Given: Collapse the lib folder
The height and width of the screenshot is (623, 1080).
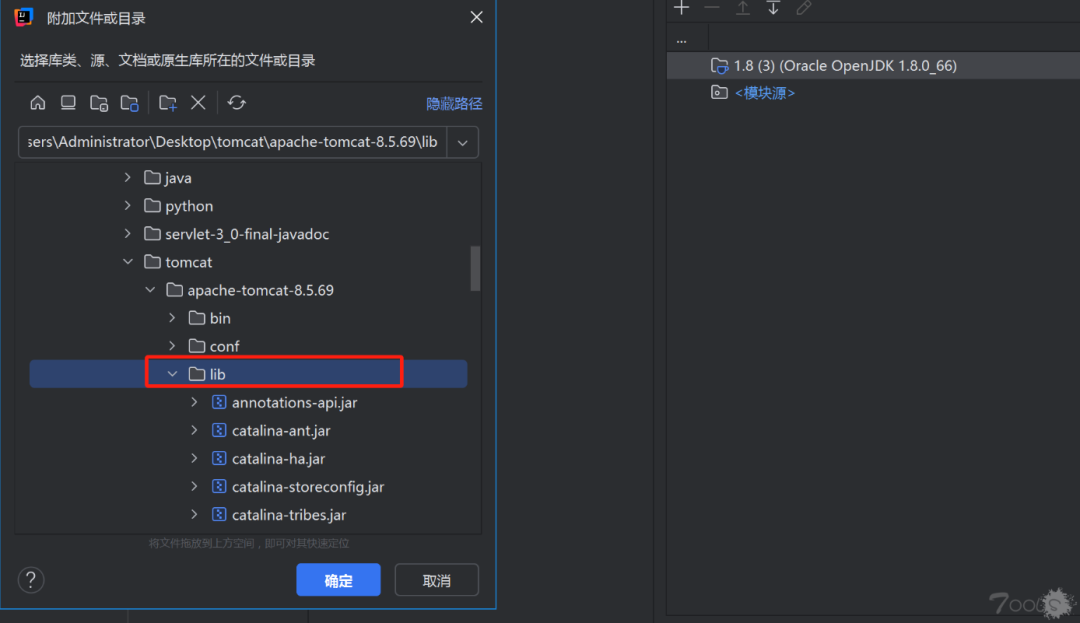Looking at the screenshot, I should coord(172,374).
